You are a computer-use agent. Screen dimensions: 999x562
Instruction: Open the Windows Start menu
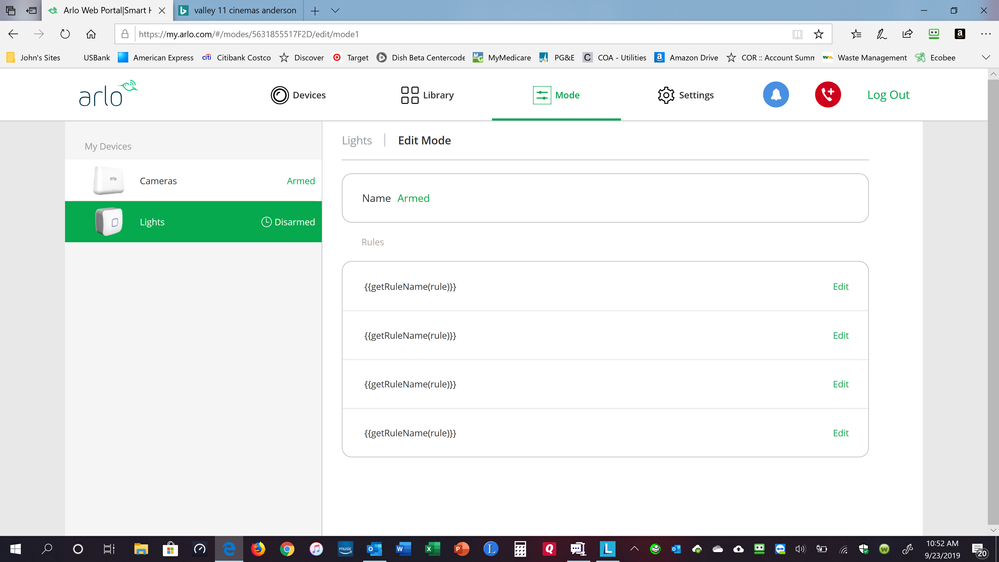(15, 549)
